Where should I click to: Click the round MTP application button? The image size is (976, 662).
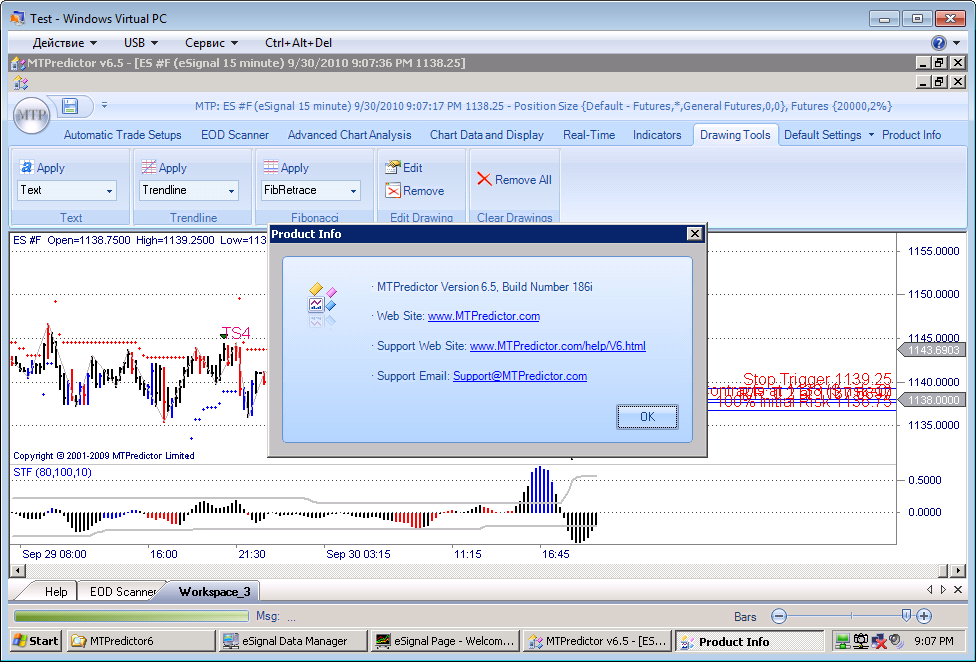(32, 114)
